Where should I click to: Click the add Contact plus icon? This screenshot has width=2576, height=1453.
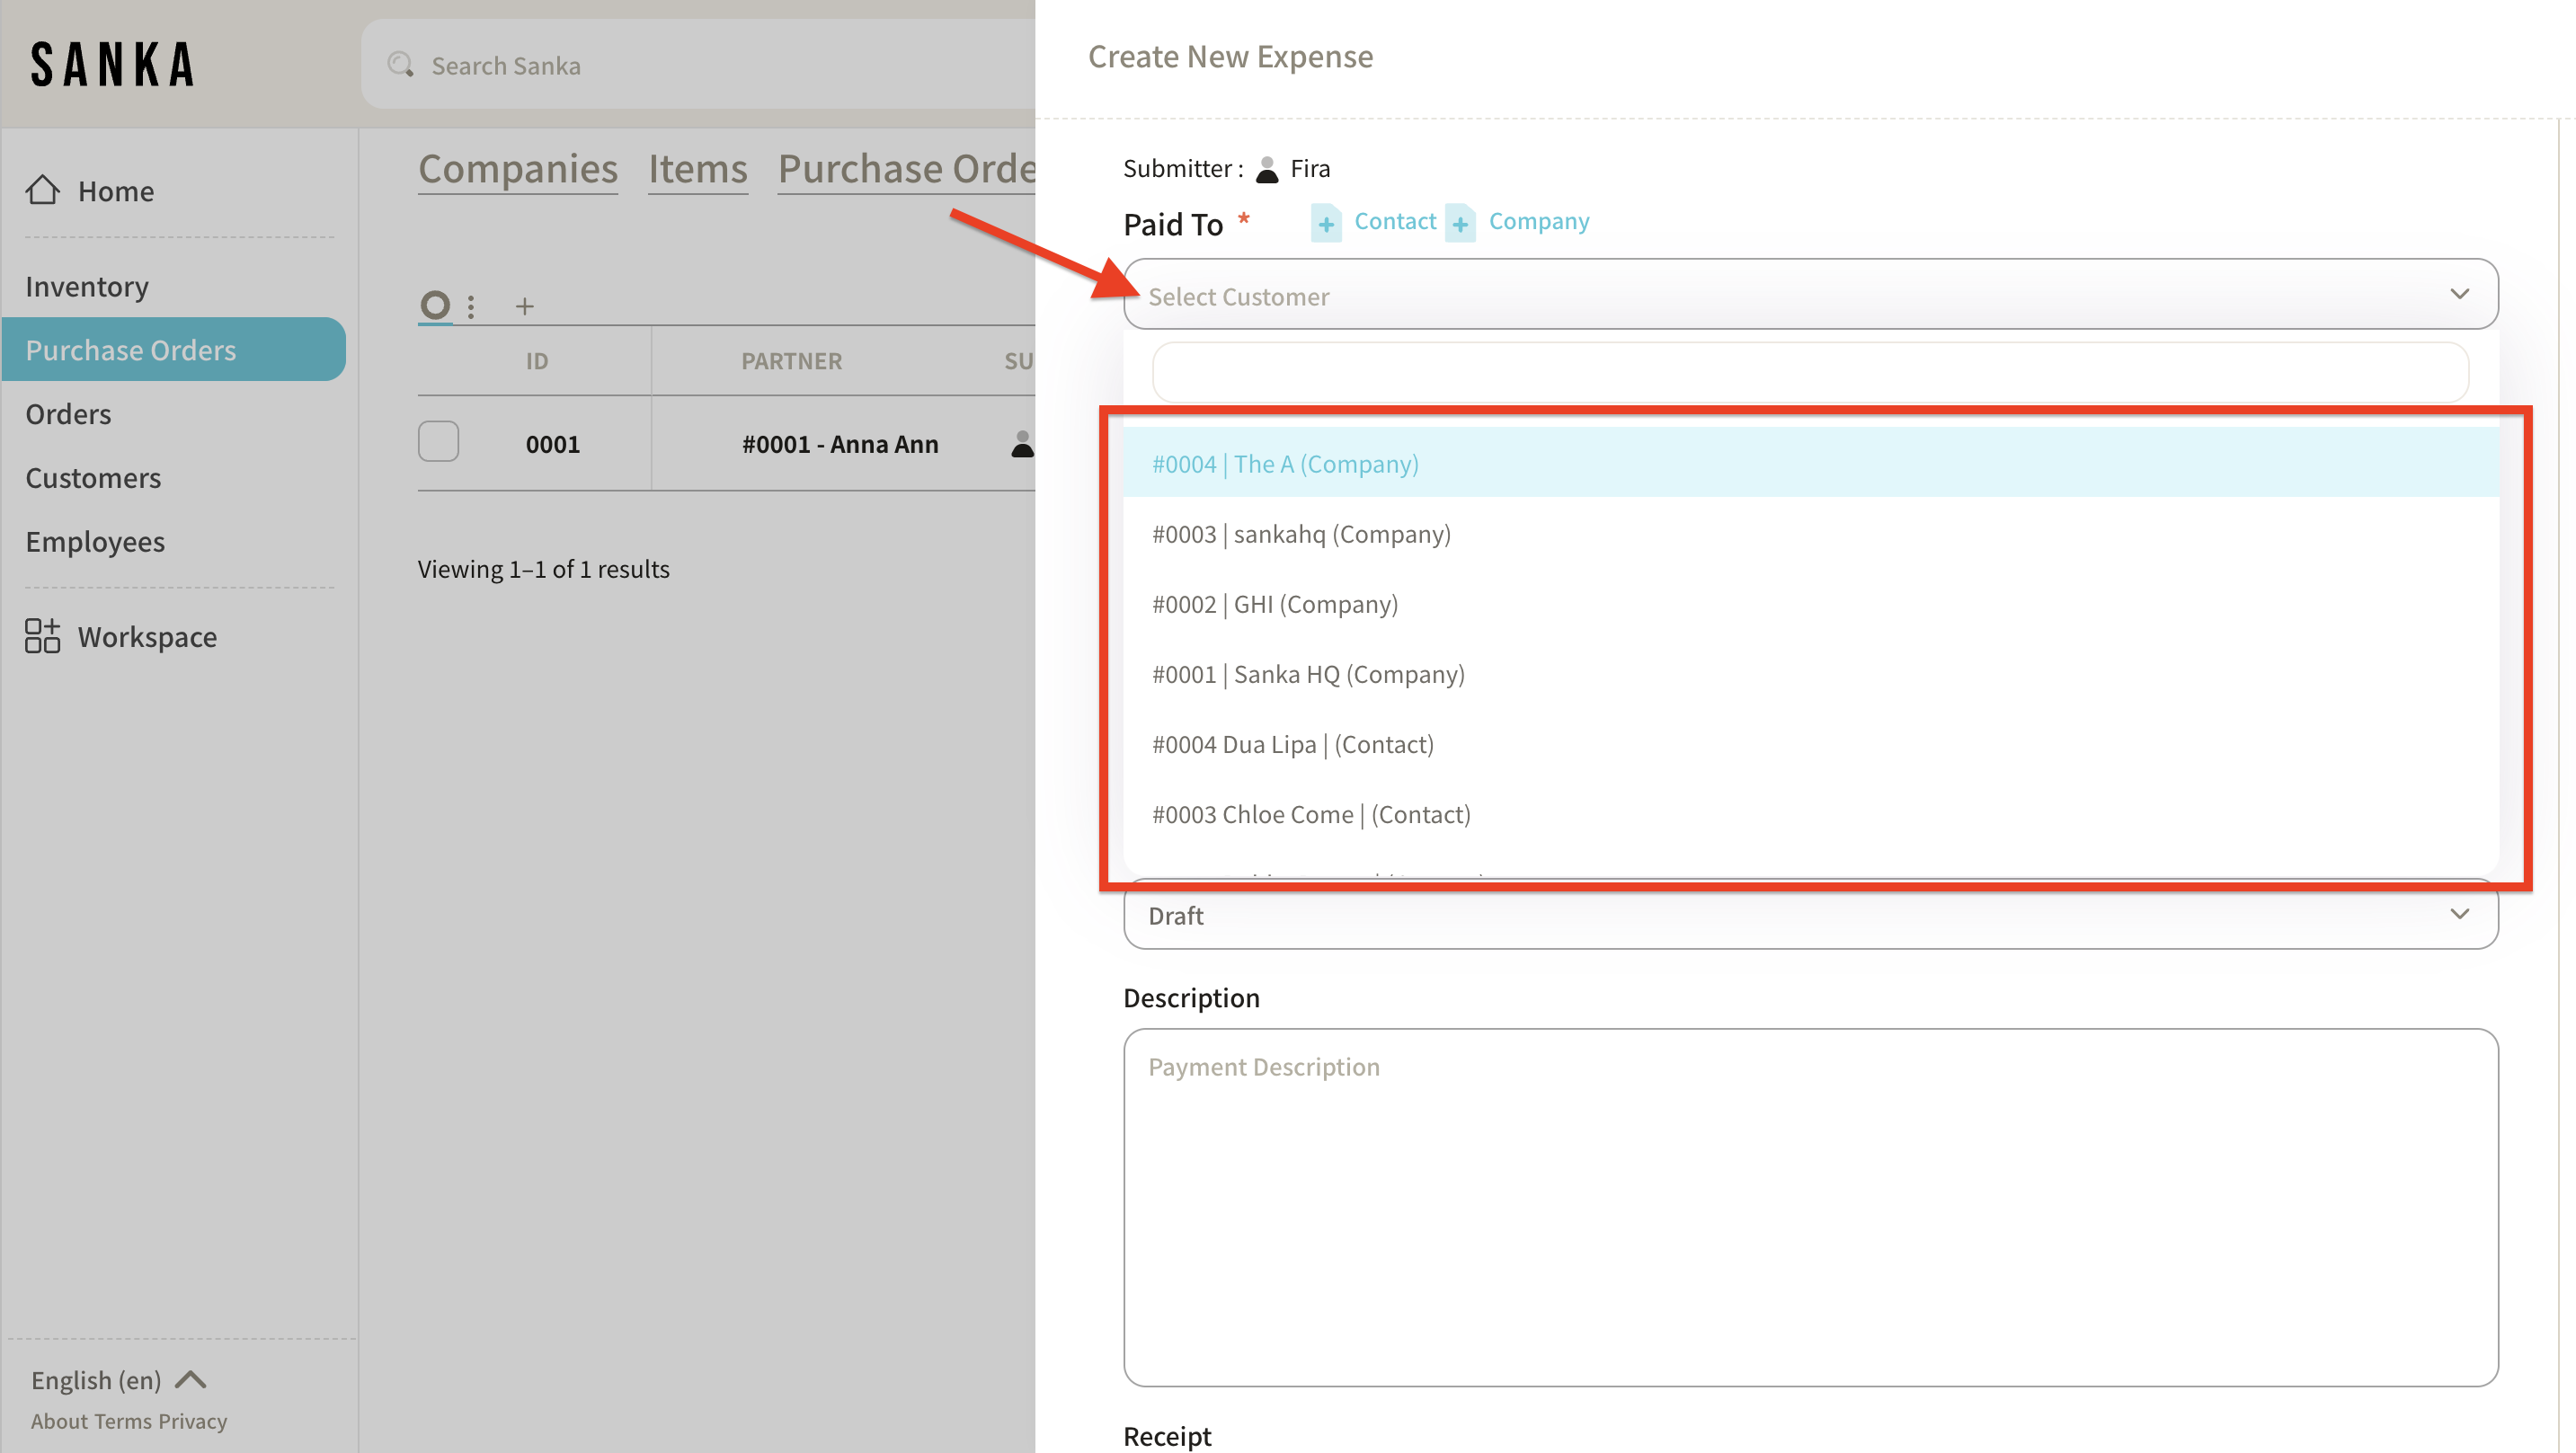(x=1326, y=223)
